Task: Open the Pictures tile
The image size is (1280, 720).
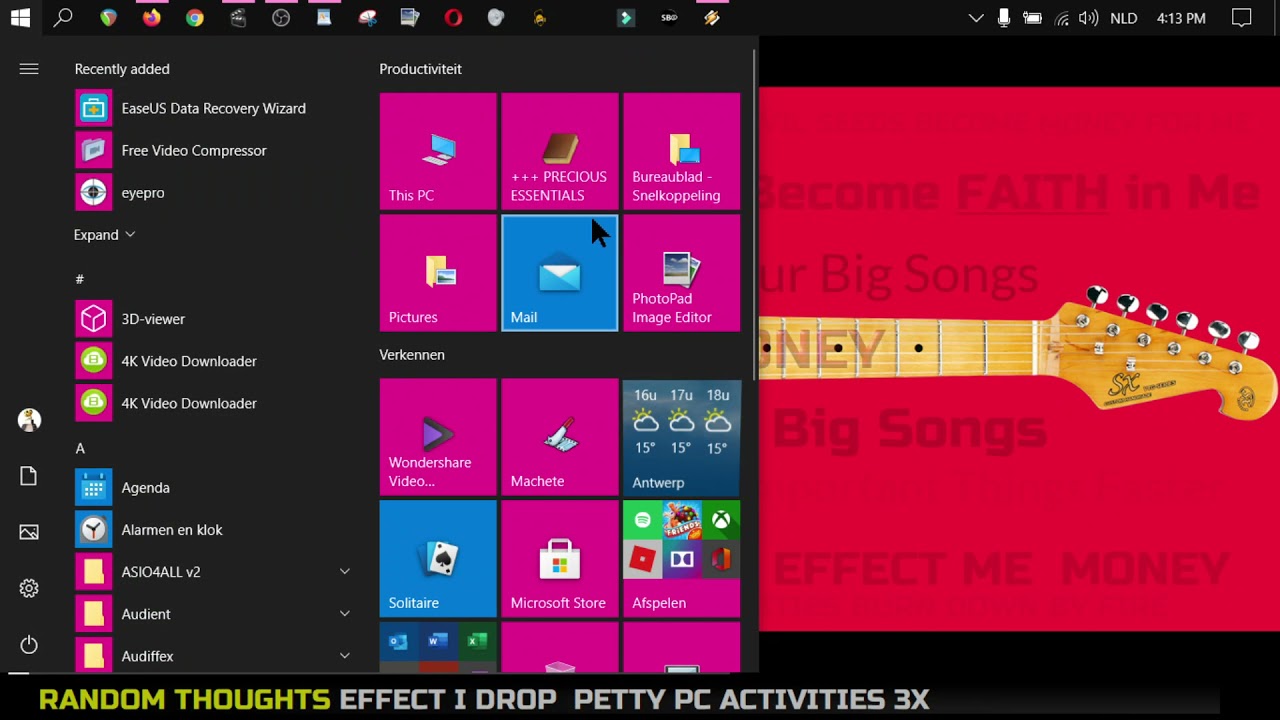Action: coord(438,273)
